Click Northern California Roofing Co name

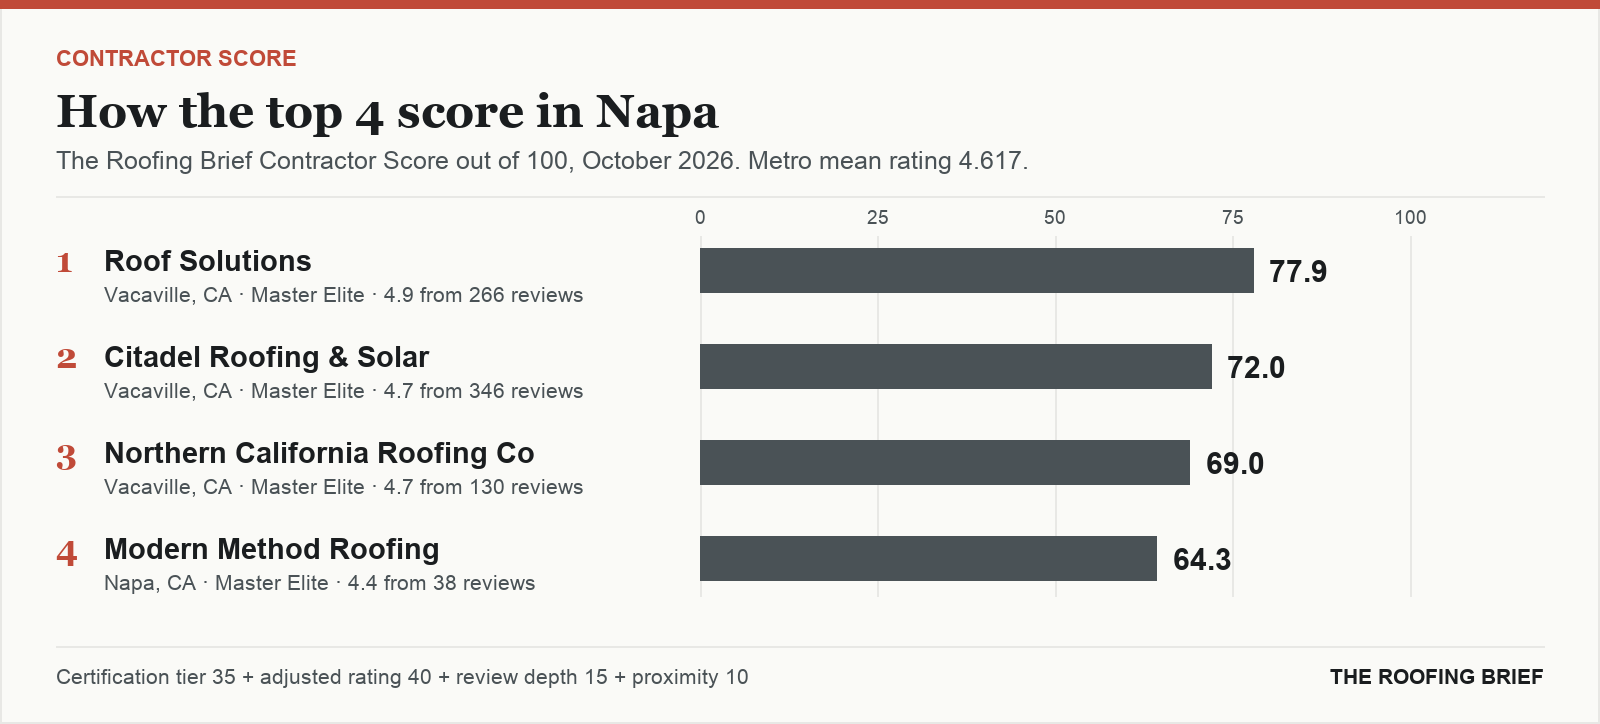(x=319, y=453)
